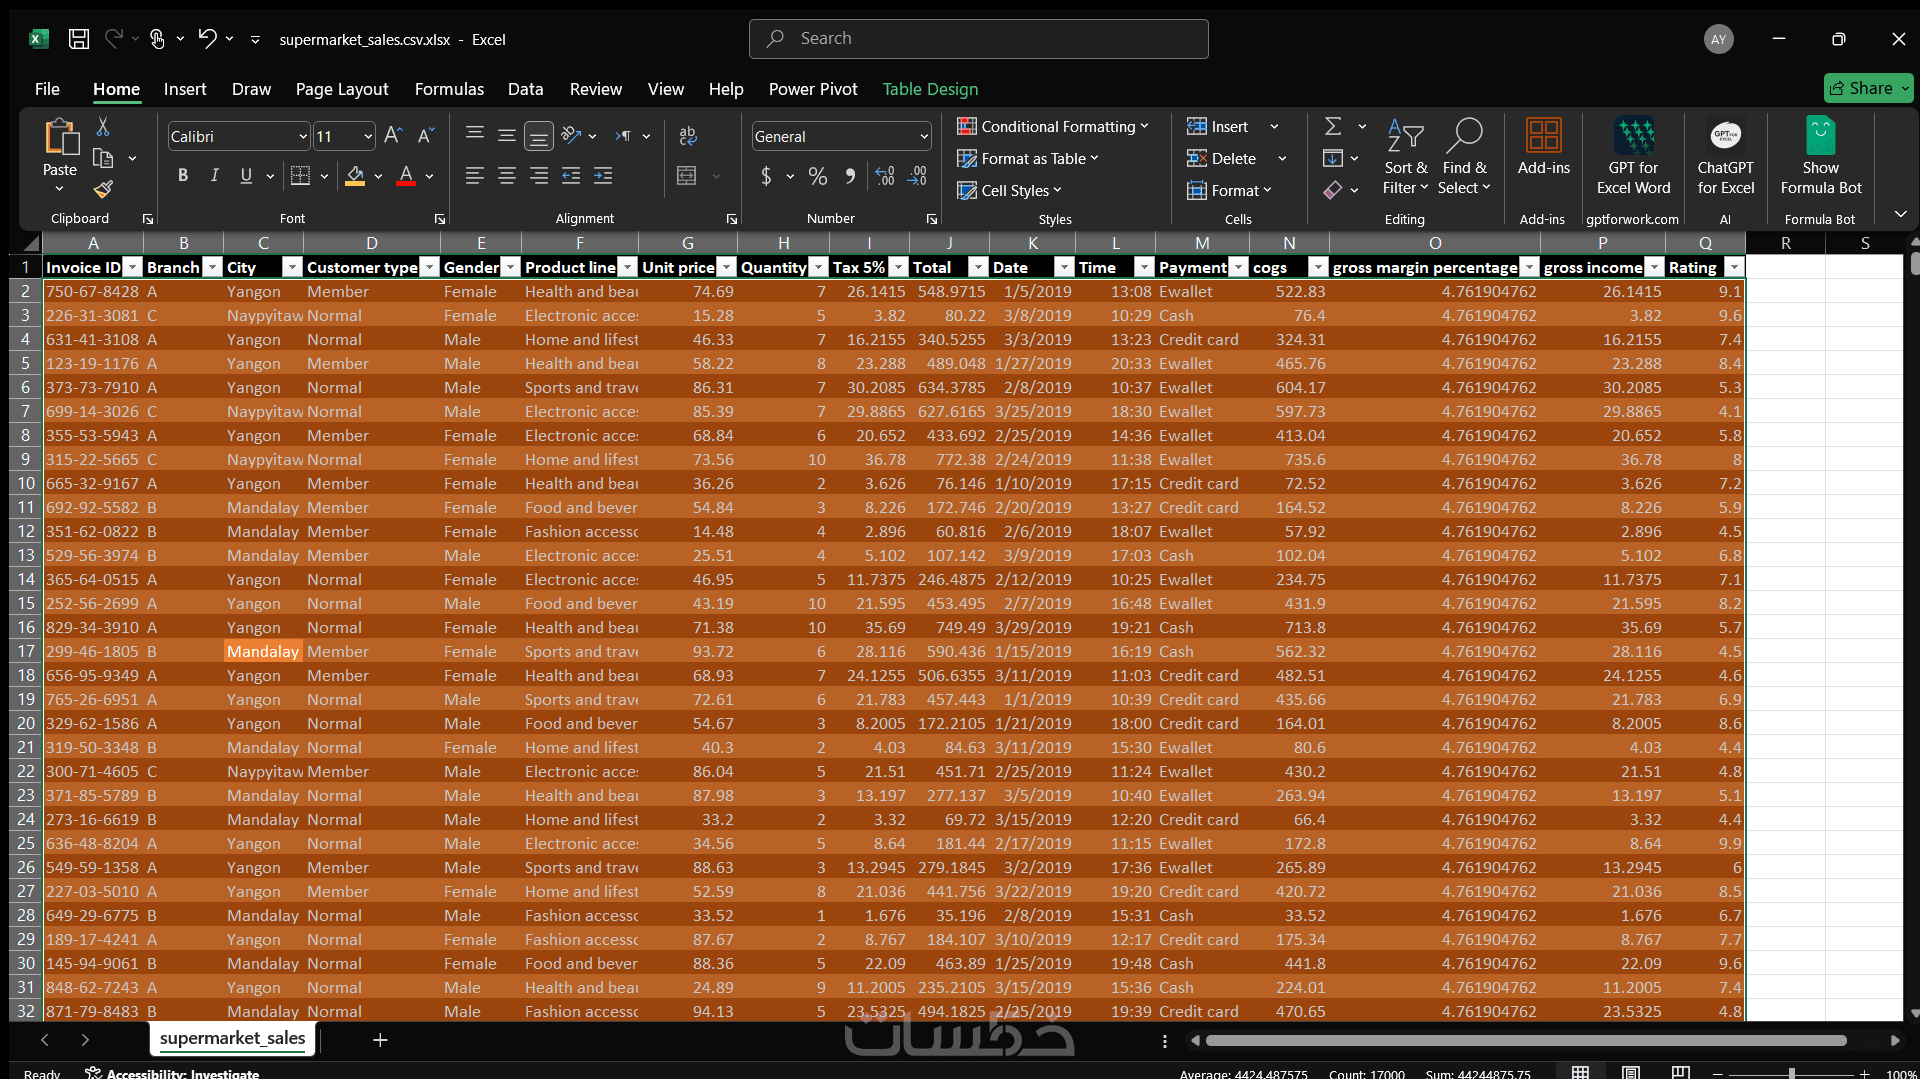Launch GPT for Excel Word add-in
The image size is (1920, 1079).
point(1632,157)
